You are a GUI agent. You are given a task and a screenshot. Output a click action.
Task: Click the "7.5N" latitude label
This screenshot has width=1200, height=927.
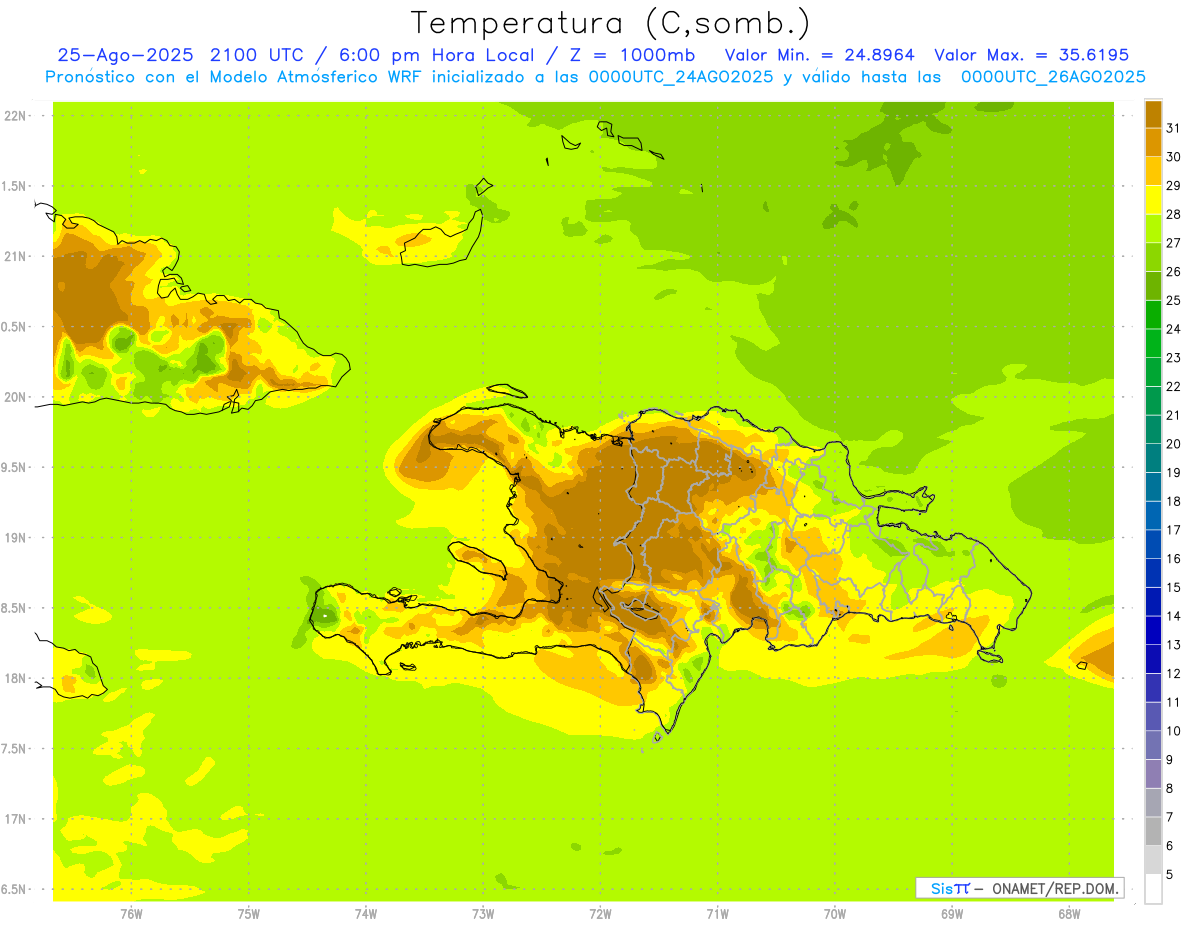[15, 749]
